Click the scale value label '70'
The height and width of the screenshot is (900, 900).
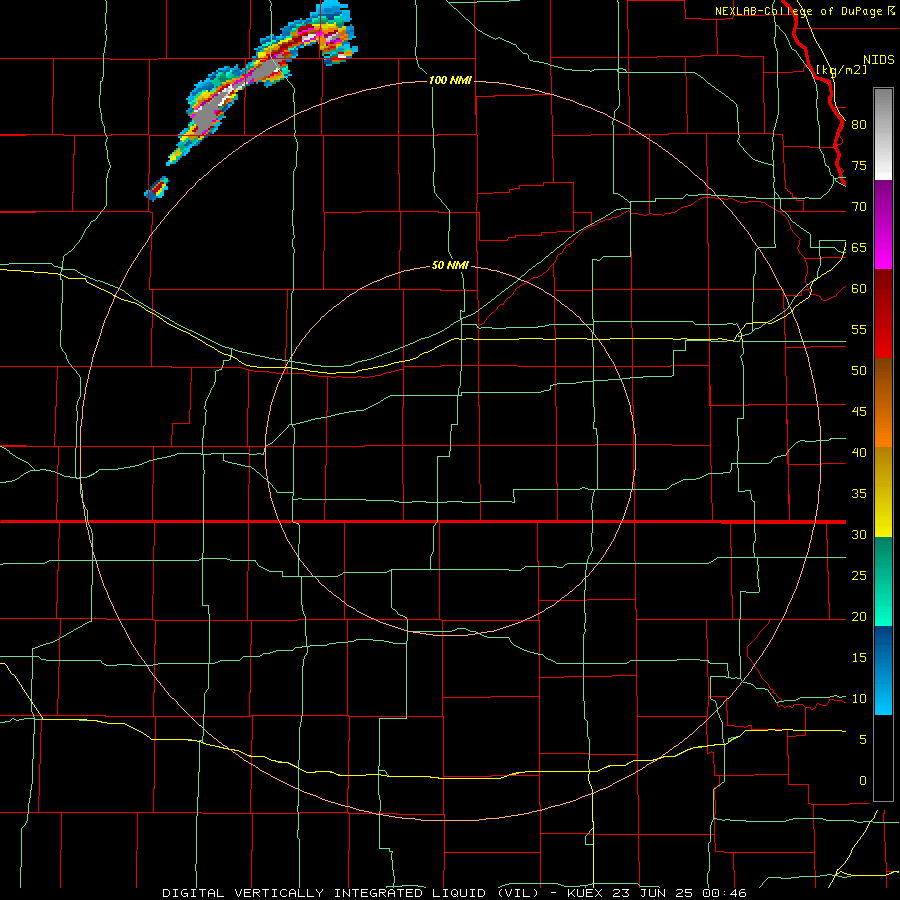tap(859, 207)
